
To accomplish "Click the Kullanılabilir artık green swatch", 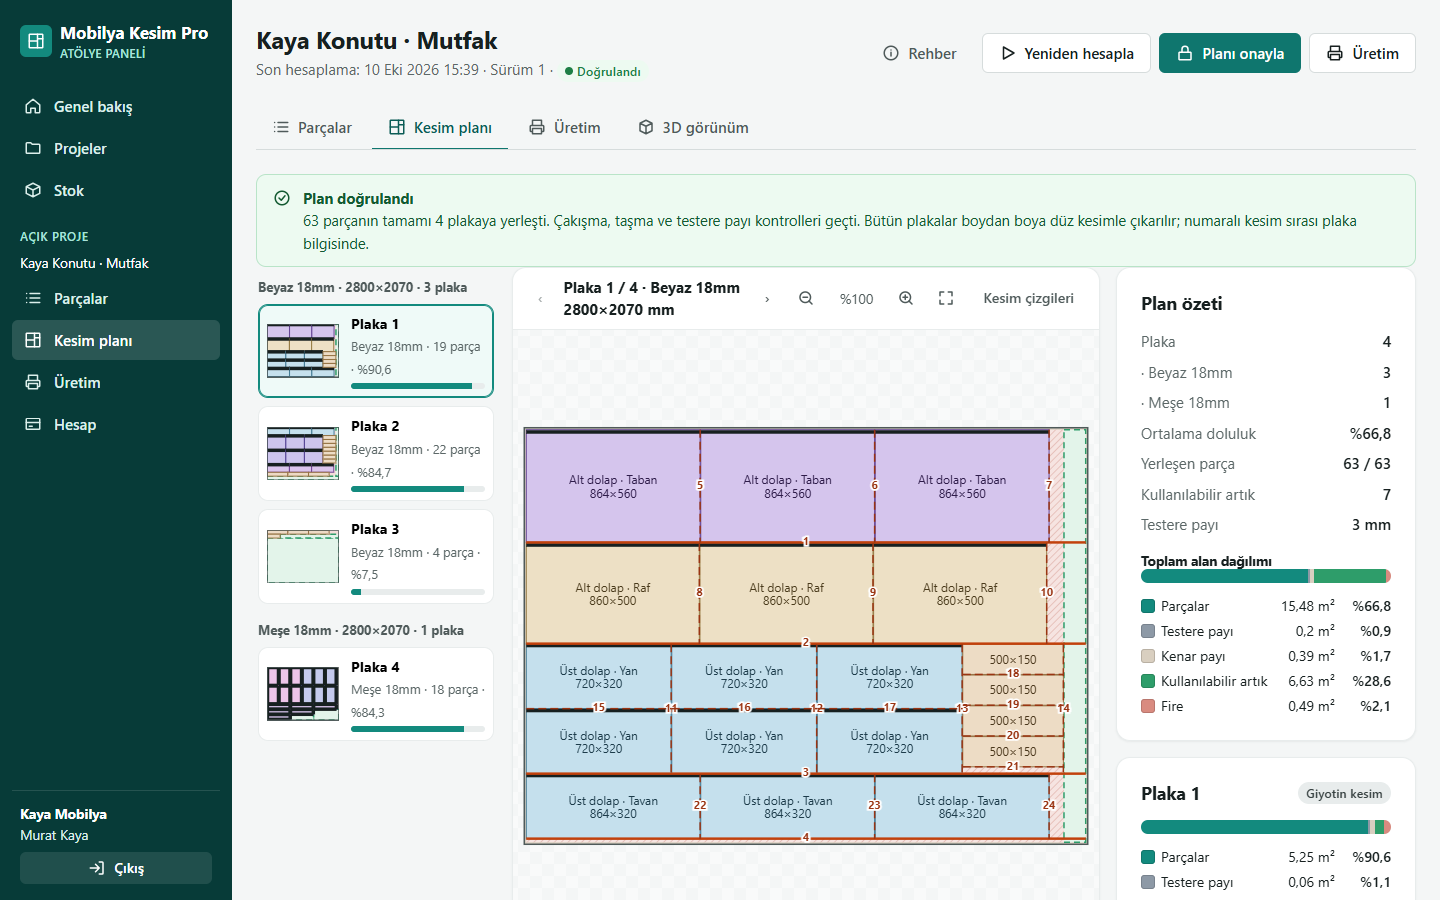I will pyautogui.click(x=1148, y=681).
